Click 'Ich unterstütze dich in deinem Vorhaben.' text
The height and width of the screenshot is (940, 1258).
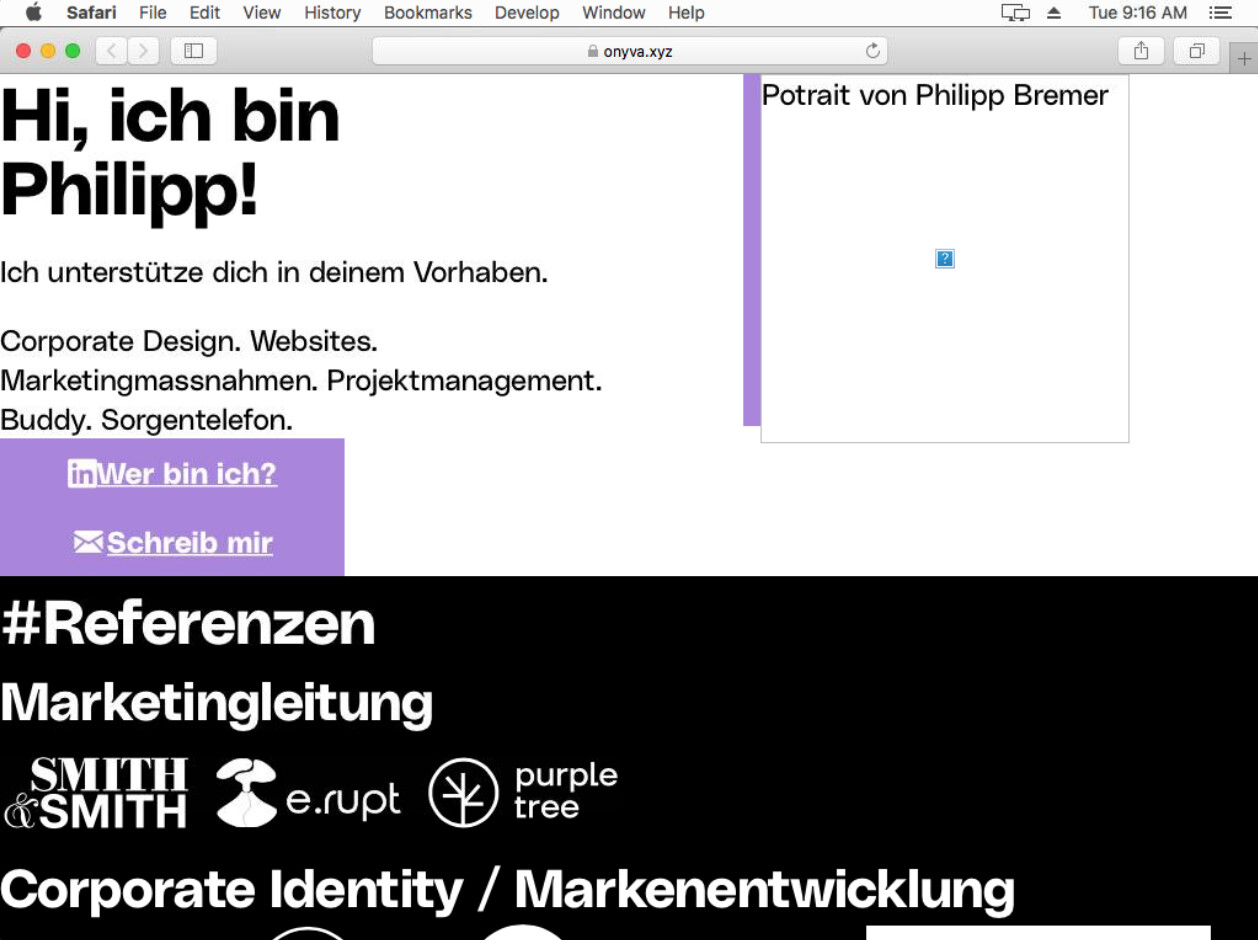(274, 272)
